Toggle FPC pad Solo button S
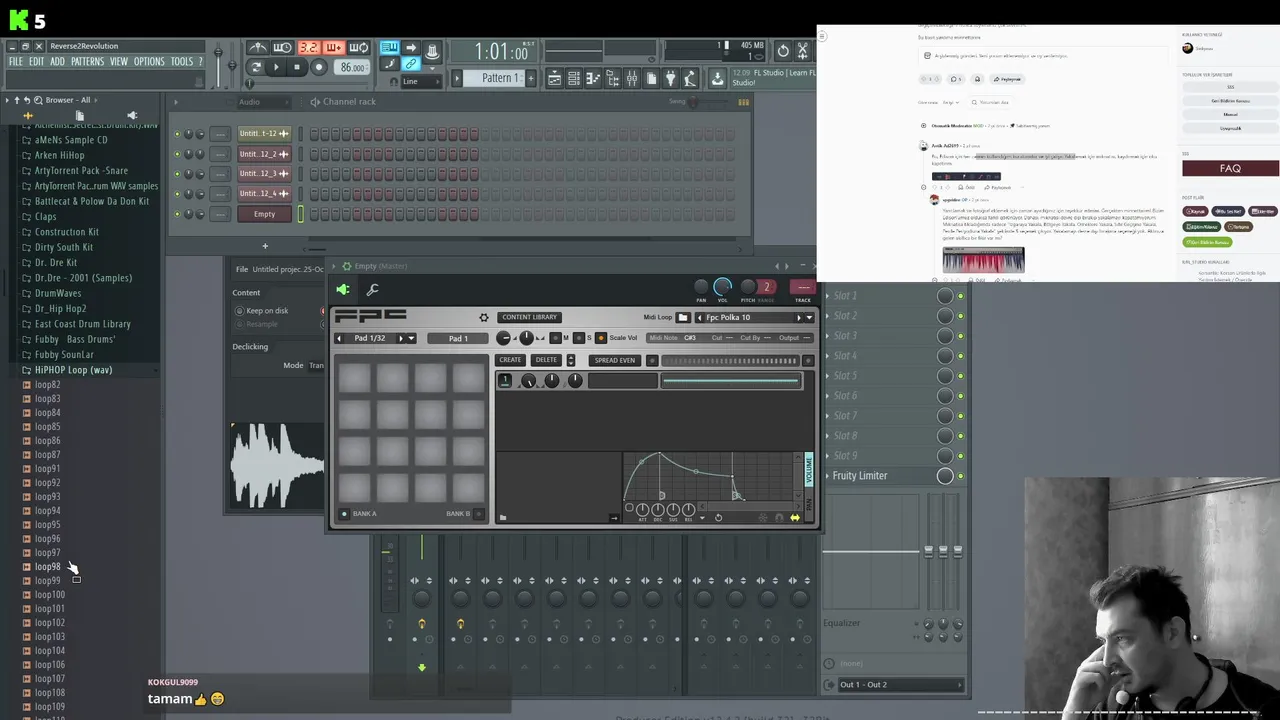Viewport: 1280px width, 720px height. click(579, 338)
